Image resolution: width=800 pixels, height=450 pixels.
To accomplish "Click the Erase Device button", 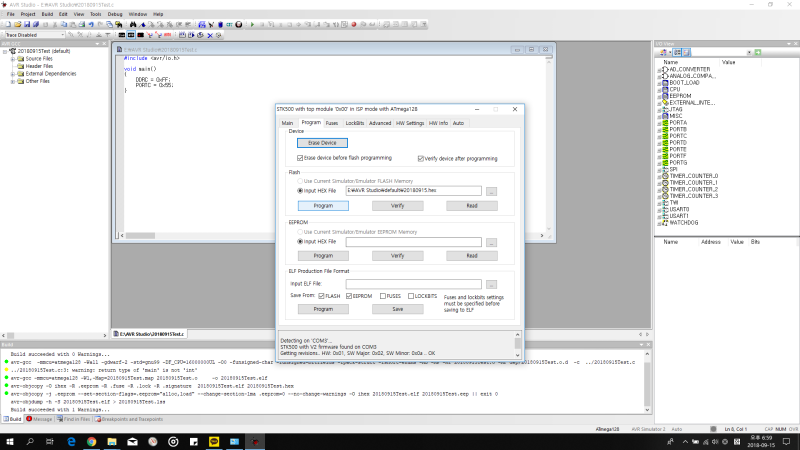I will [322, 143].
